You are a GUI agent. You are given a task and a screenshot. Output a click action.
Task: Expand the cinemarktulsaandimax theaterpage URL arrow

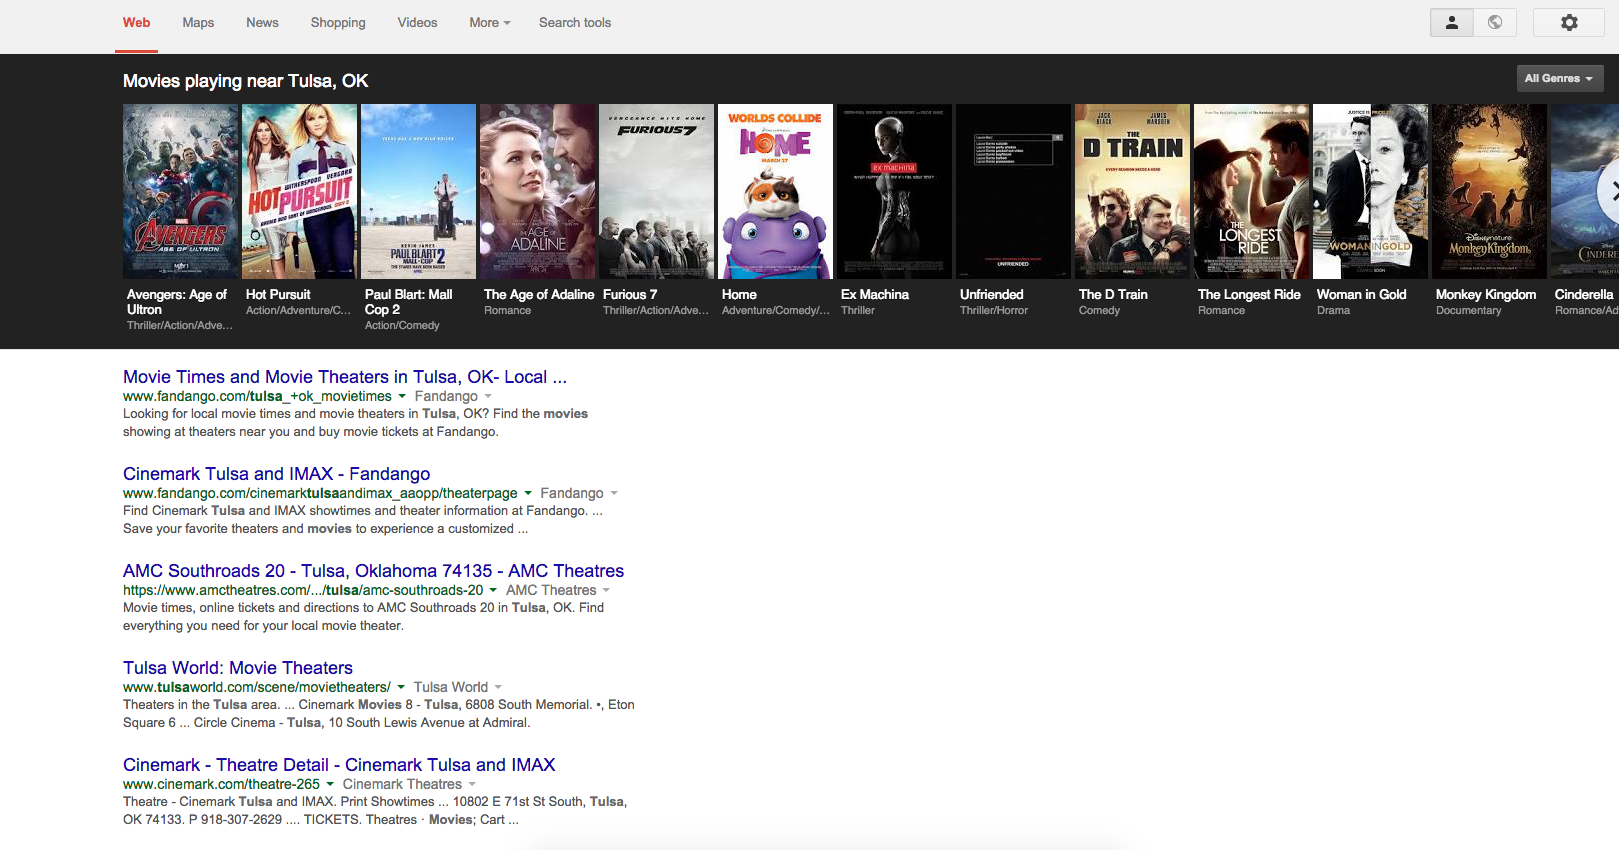pyautogui.click(x=528, y=493)
